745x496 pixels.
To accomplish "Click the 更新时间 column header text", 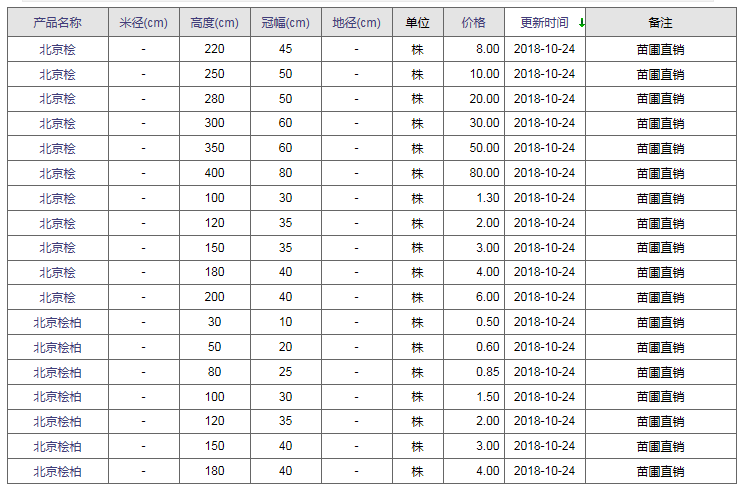I will (544, 22).
